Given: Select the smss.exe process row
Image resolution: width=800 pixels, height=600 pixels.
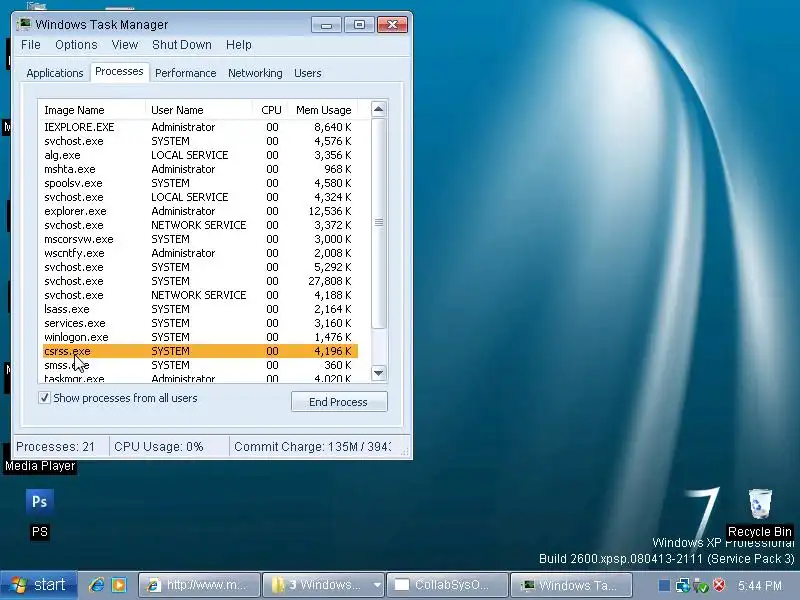Looking at the screenshot, I should [200, 365].
